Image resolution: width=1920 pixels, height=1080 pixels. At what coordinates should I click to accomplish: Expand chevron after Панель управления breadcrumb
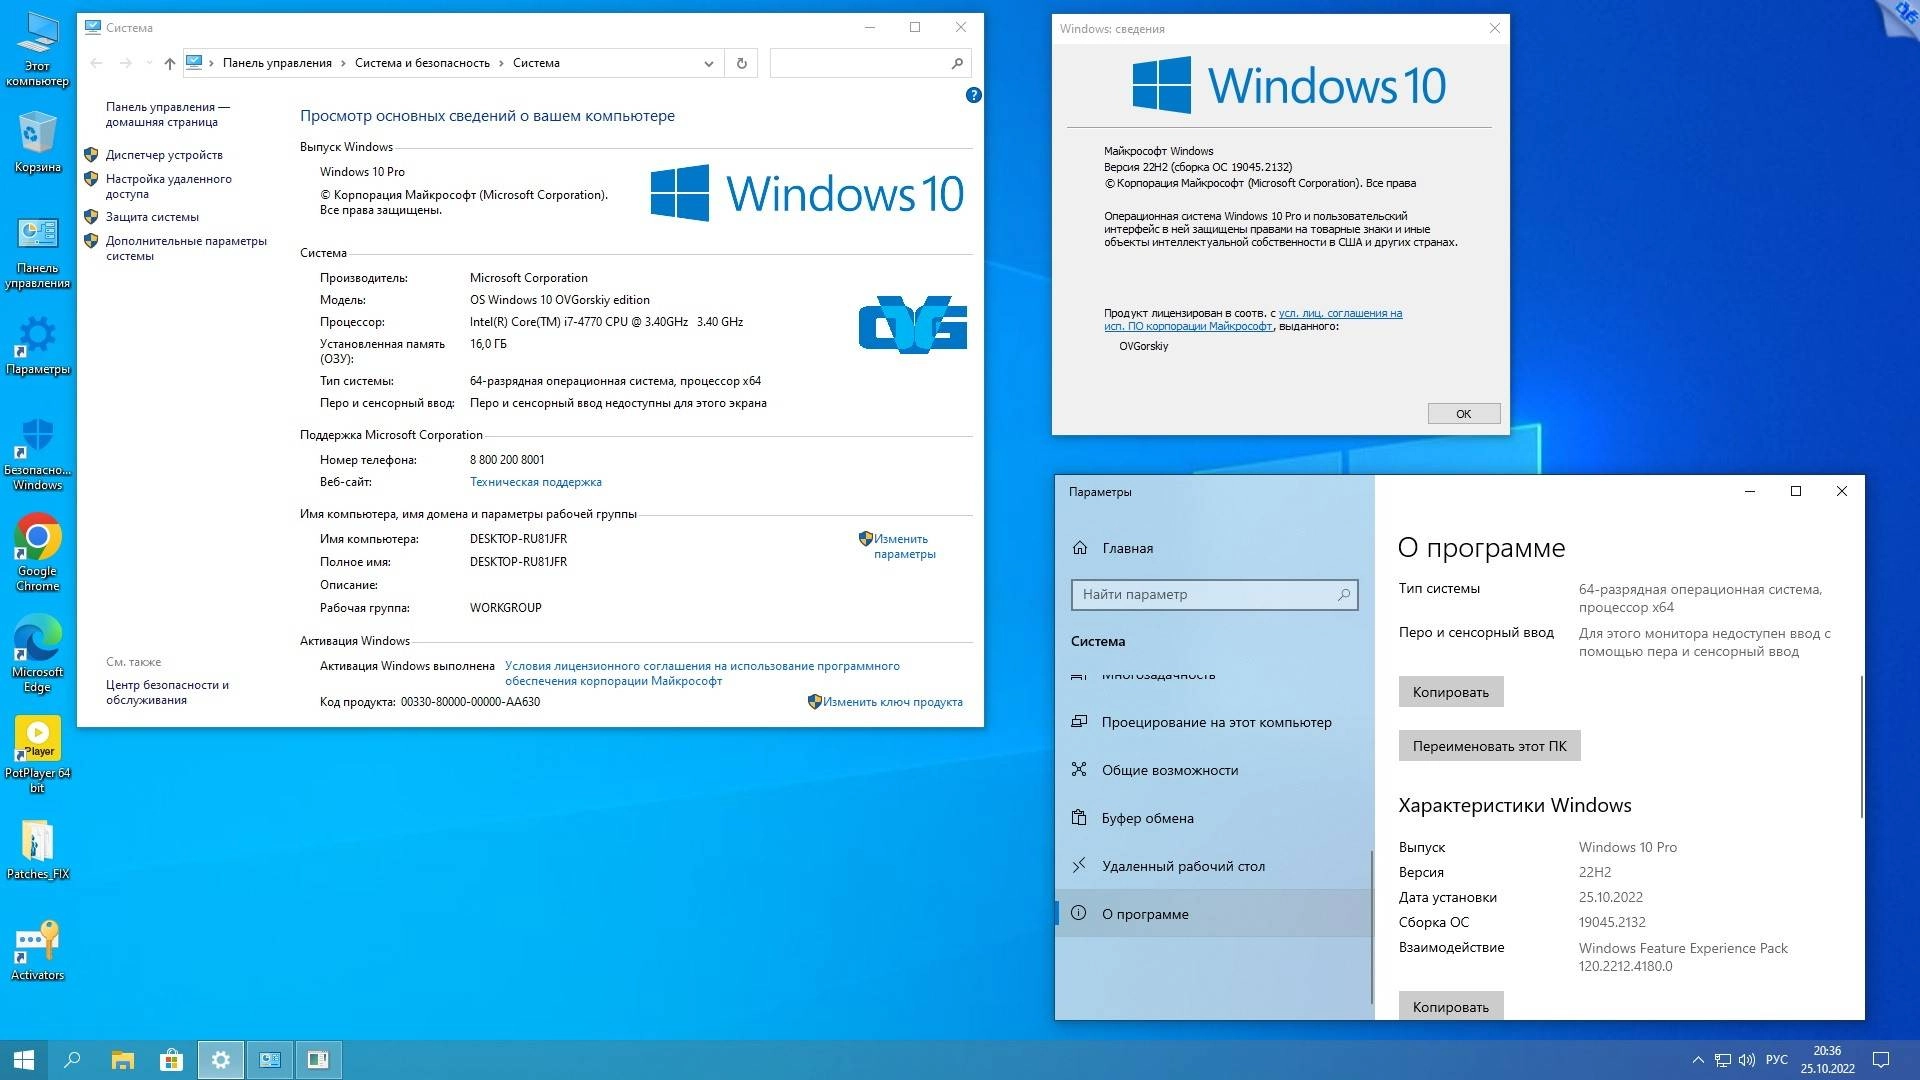343,63
